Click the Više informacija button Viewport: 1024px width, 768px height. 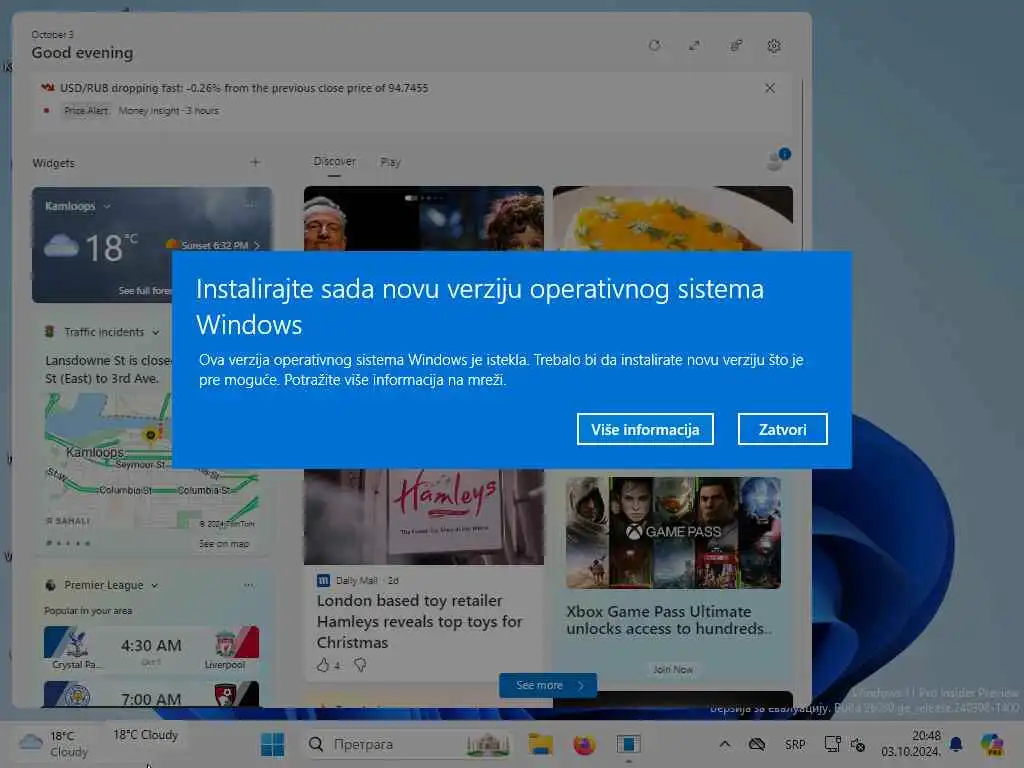(x=645, y=429)
